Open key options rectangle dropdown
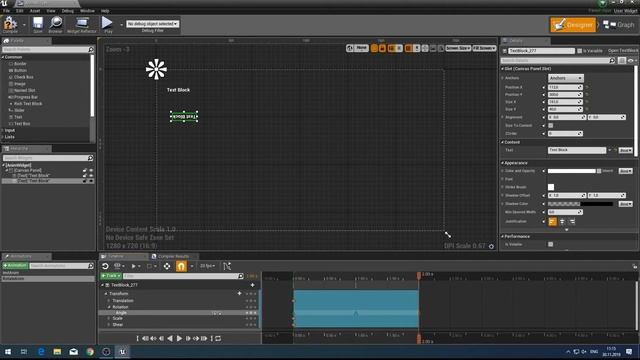The width and height of the screenshot is (640, 360). coord(151,266)
